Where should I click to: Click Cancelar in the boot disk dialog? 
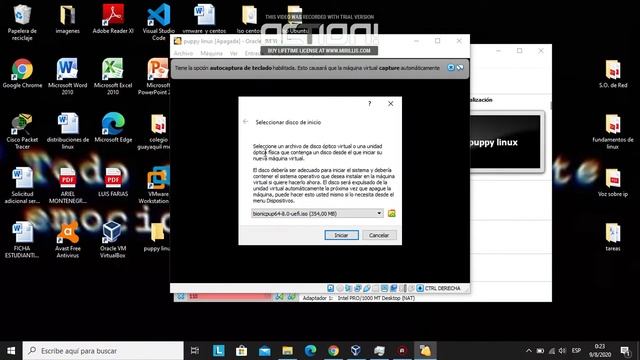tap(379, 235)
